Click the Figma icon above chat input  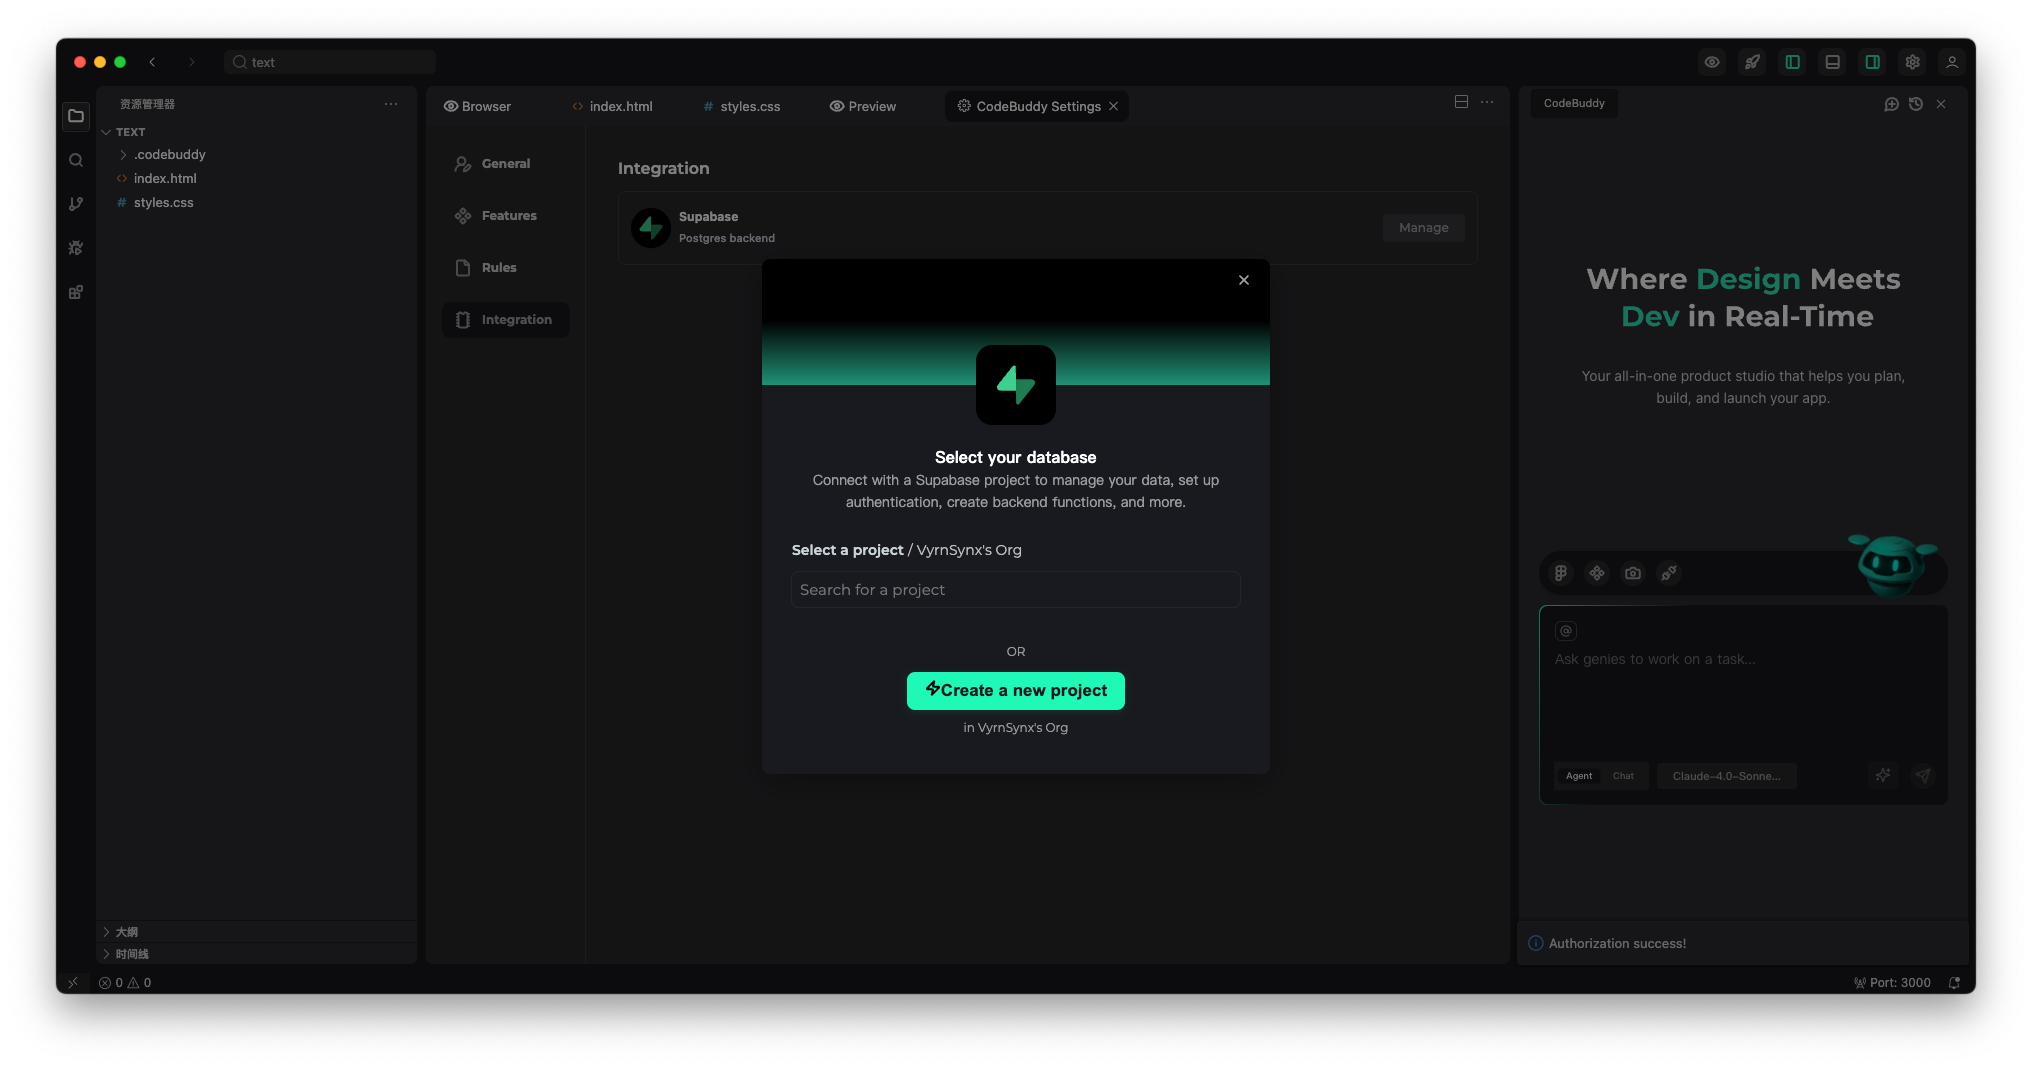[1561, 573]
